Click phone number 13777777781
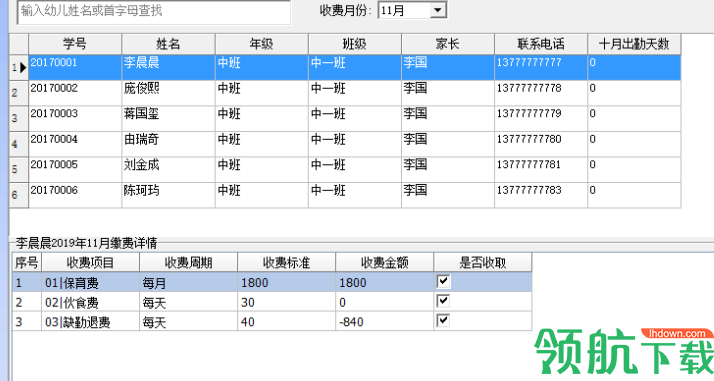The width and height of the screenshot is (714, 381). point(541,170)
